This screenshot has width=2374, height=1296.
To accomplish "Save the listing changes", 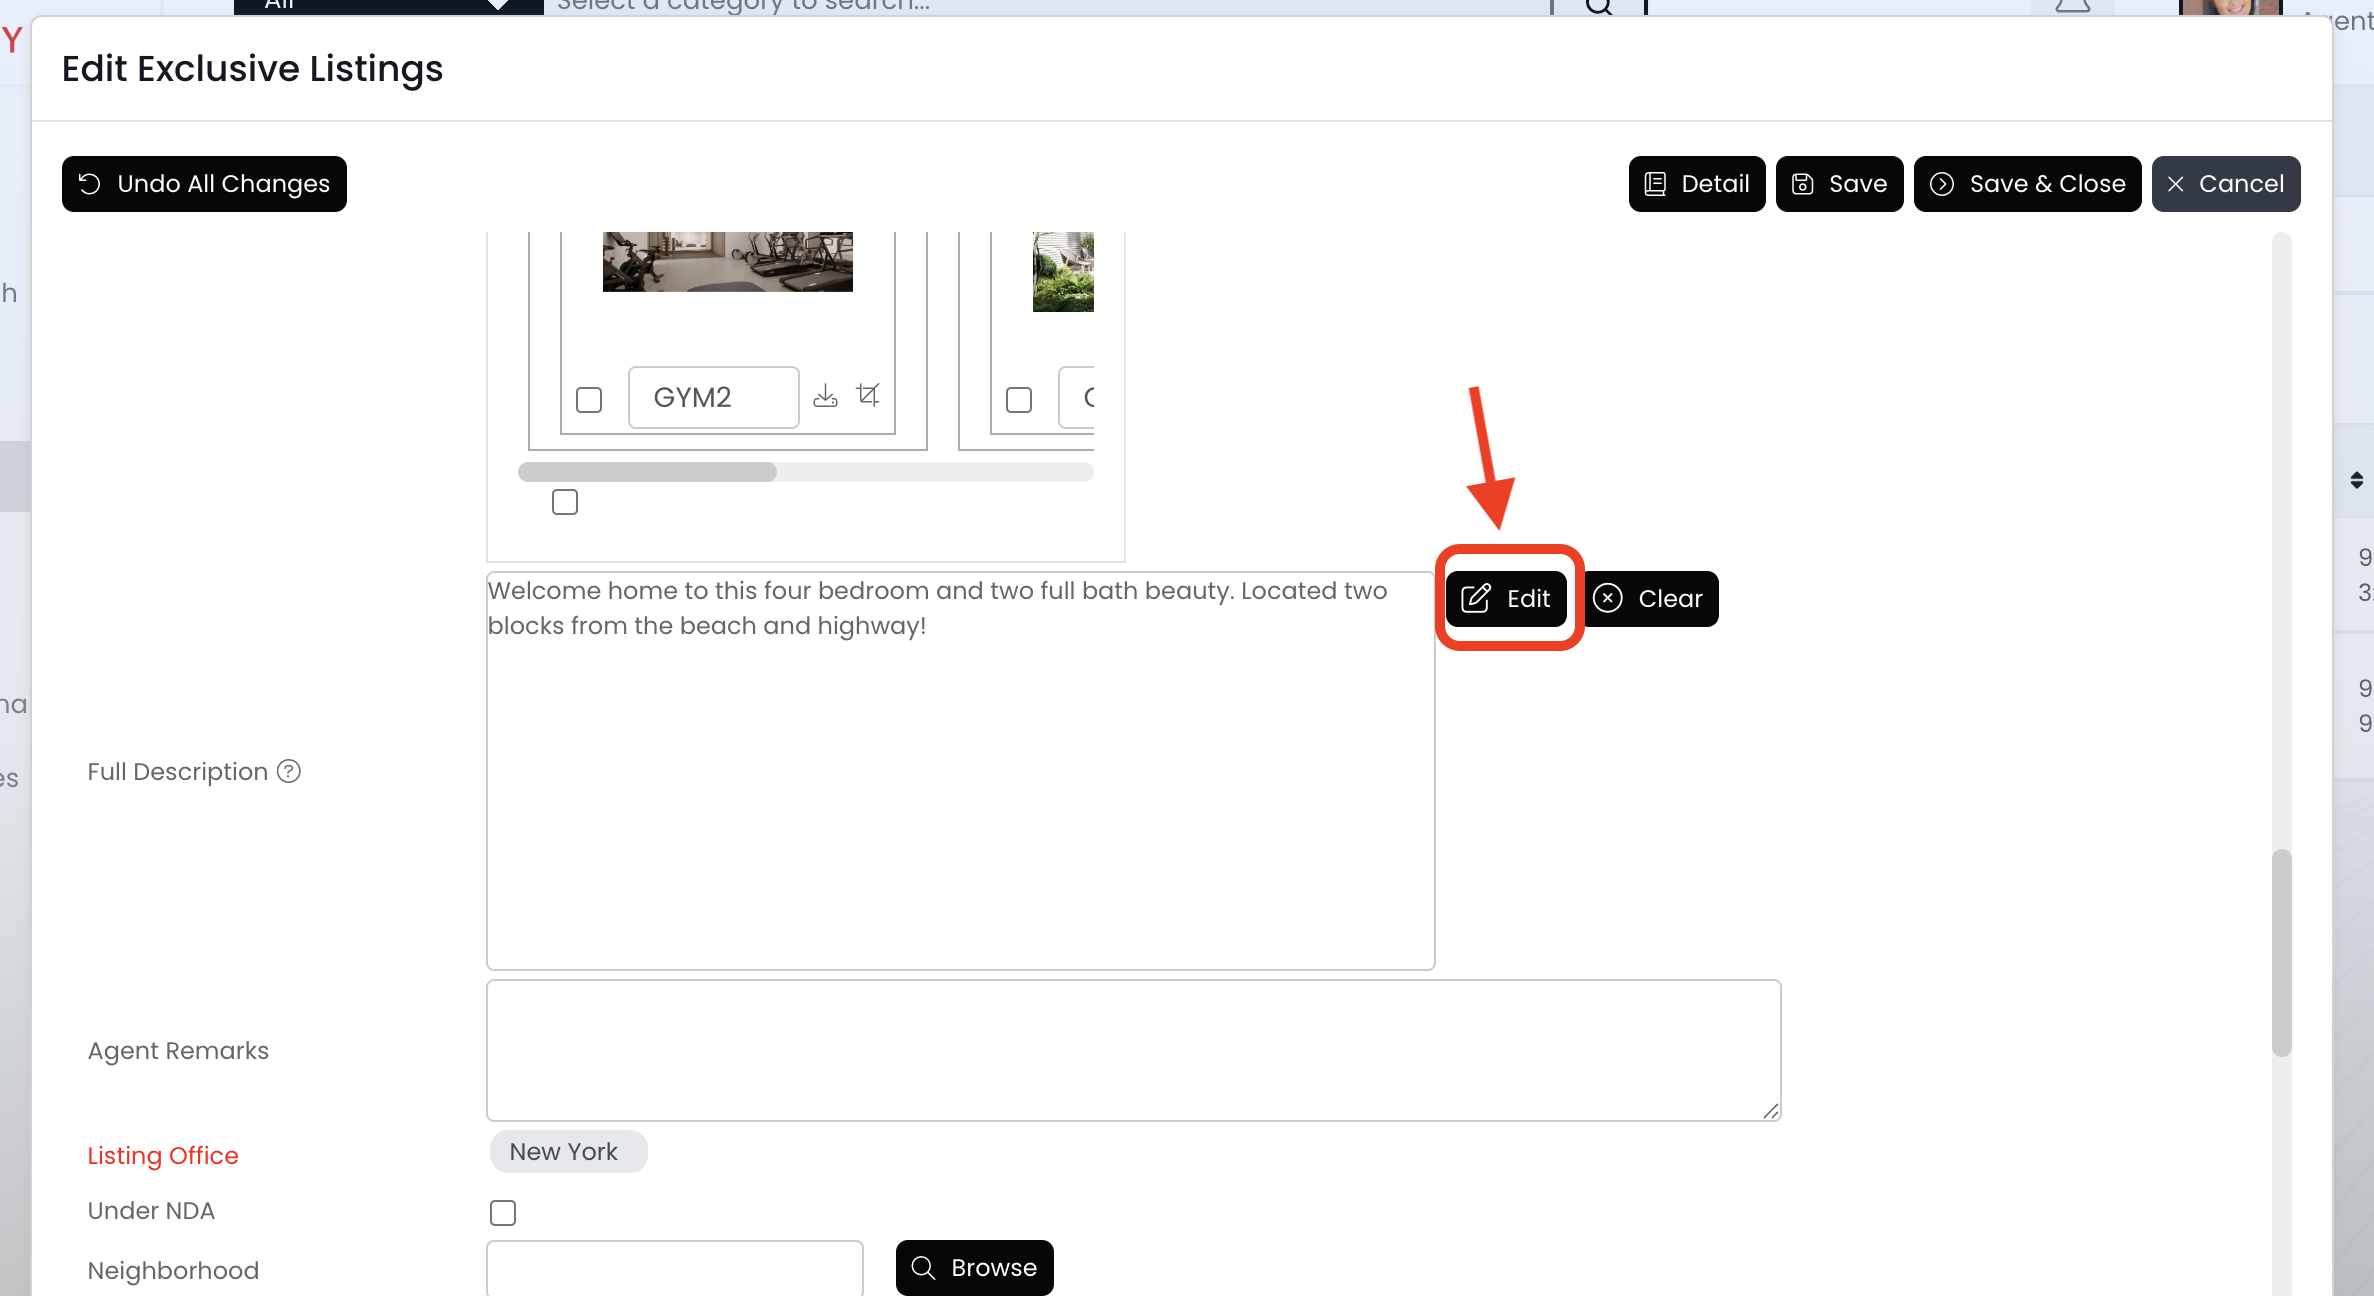I will click(x=1839, y=184).
